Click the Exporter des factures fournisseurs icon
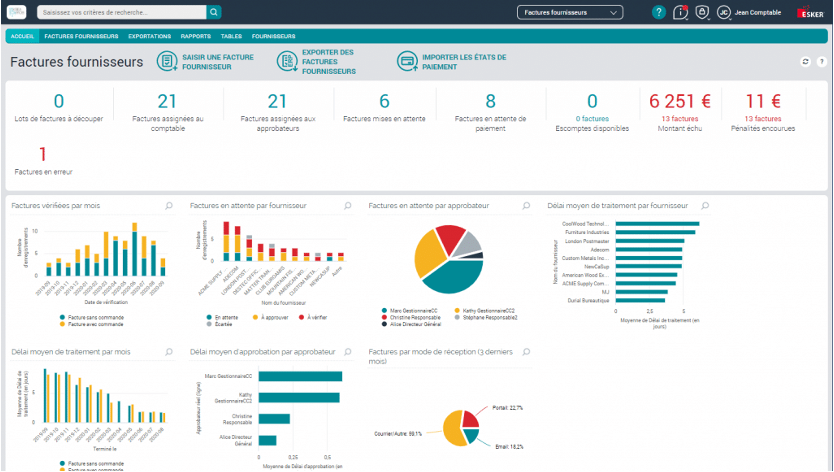Viewport: 834px width, 472px height. tap(285, 62)
